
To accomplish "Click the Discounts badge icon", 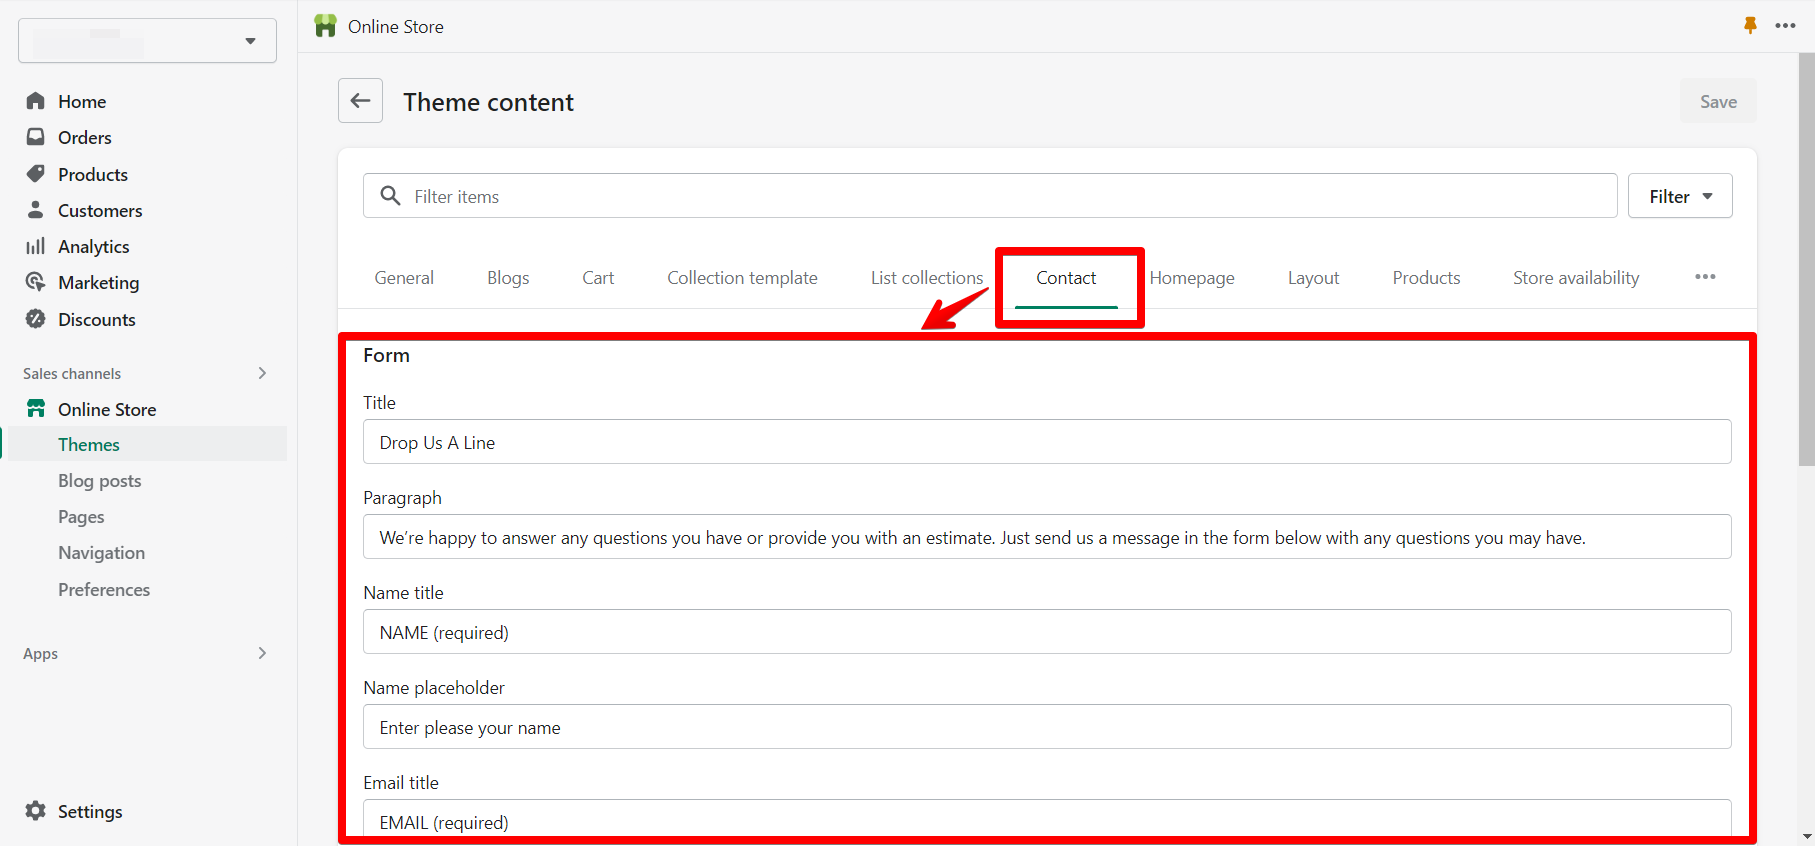I will (x=36, y=319).
